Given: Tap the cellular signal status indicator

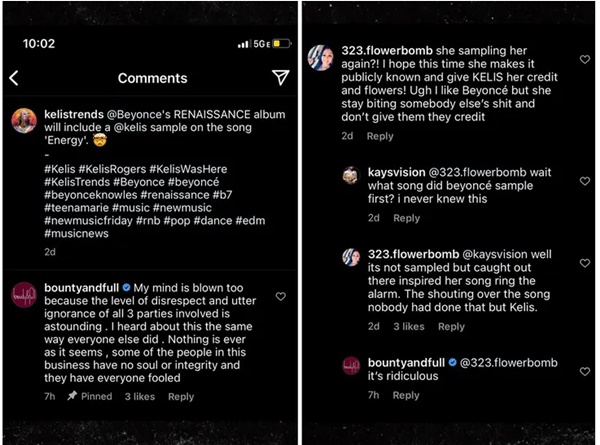Looking at the screenshot, I should [x=246, y=44].
